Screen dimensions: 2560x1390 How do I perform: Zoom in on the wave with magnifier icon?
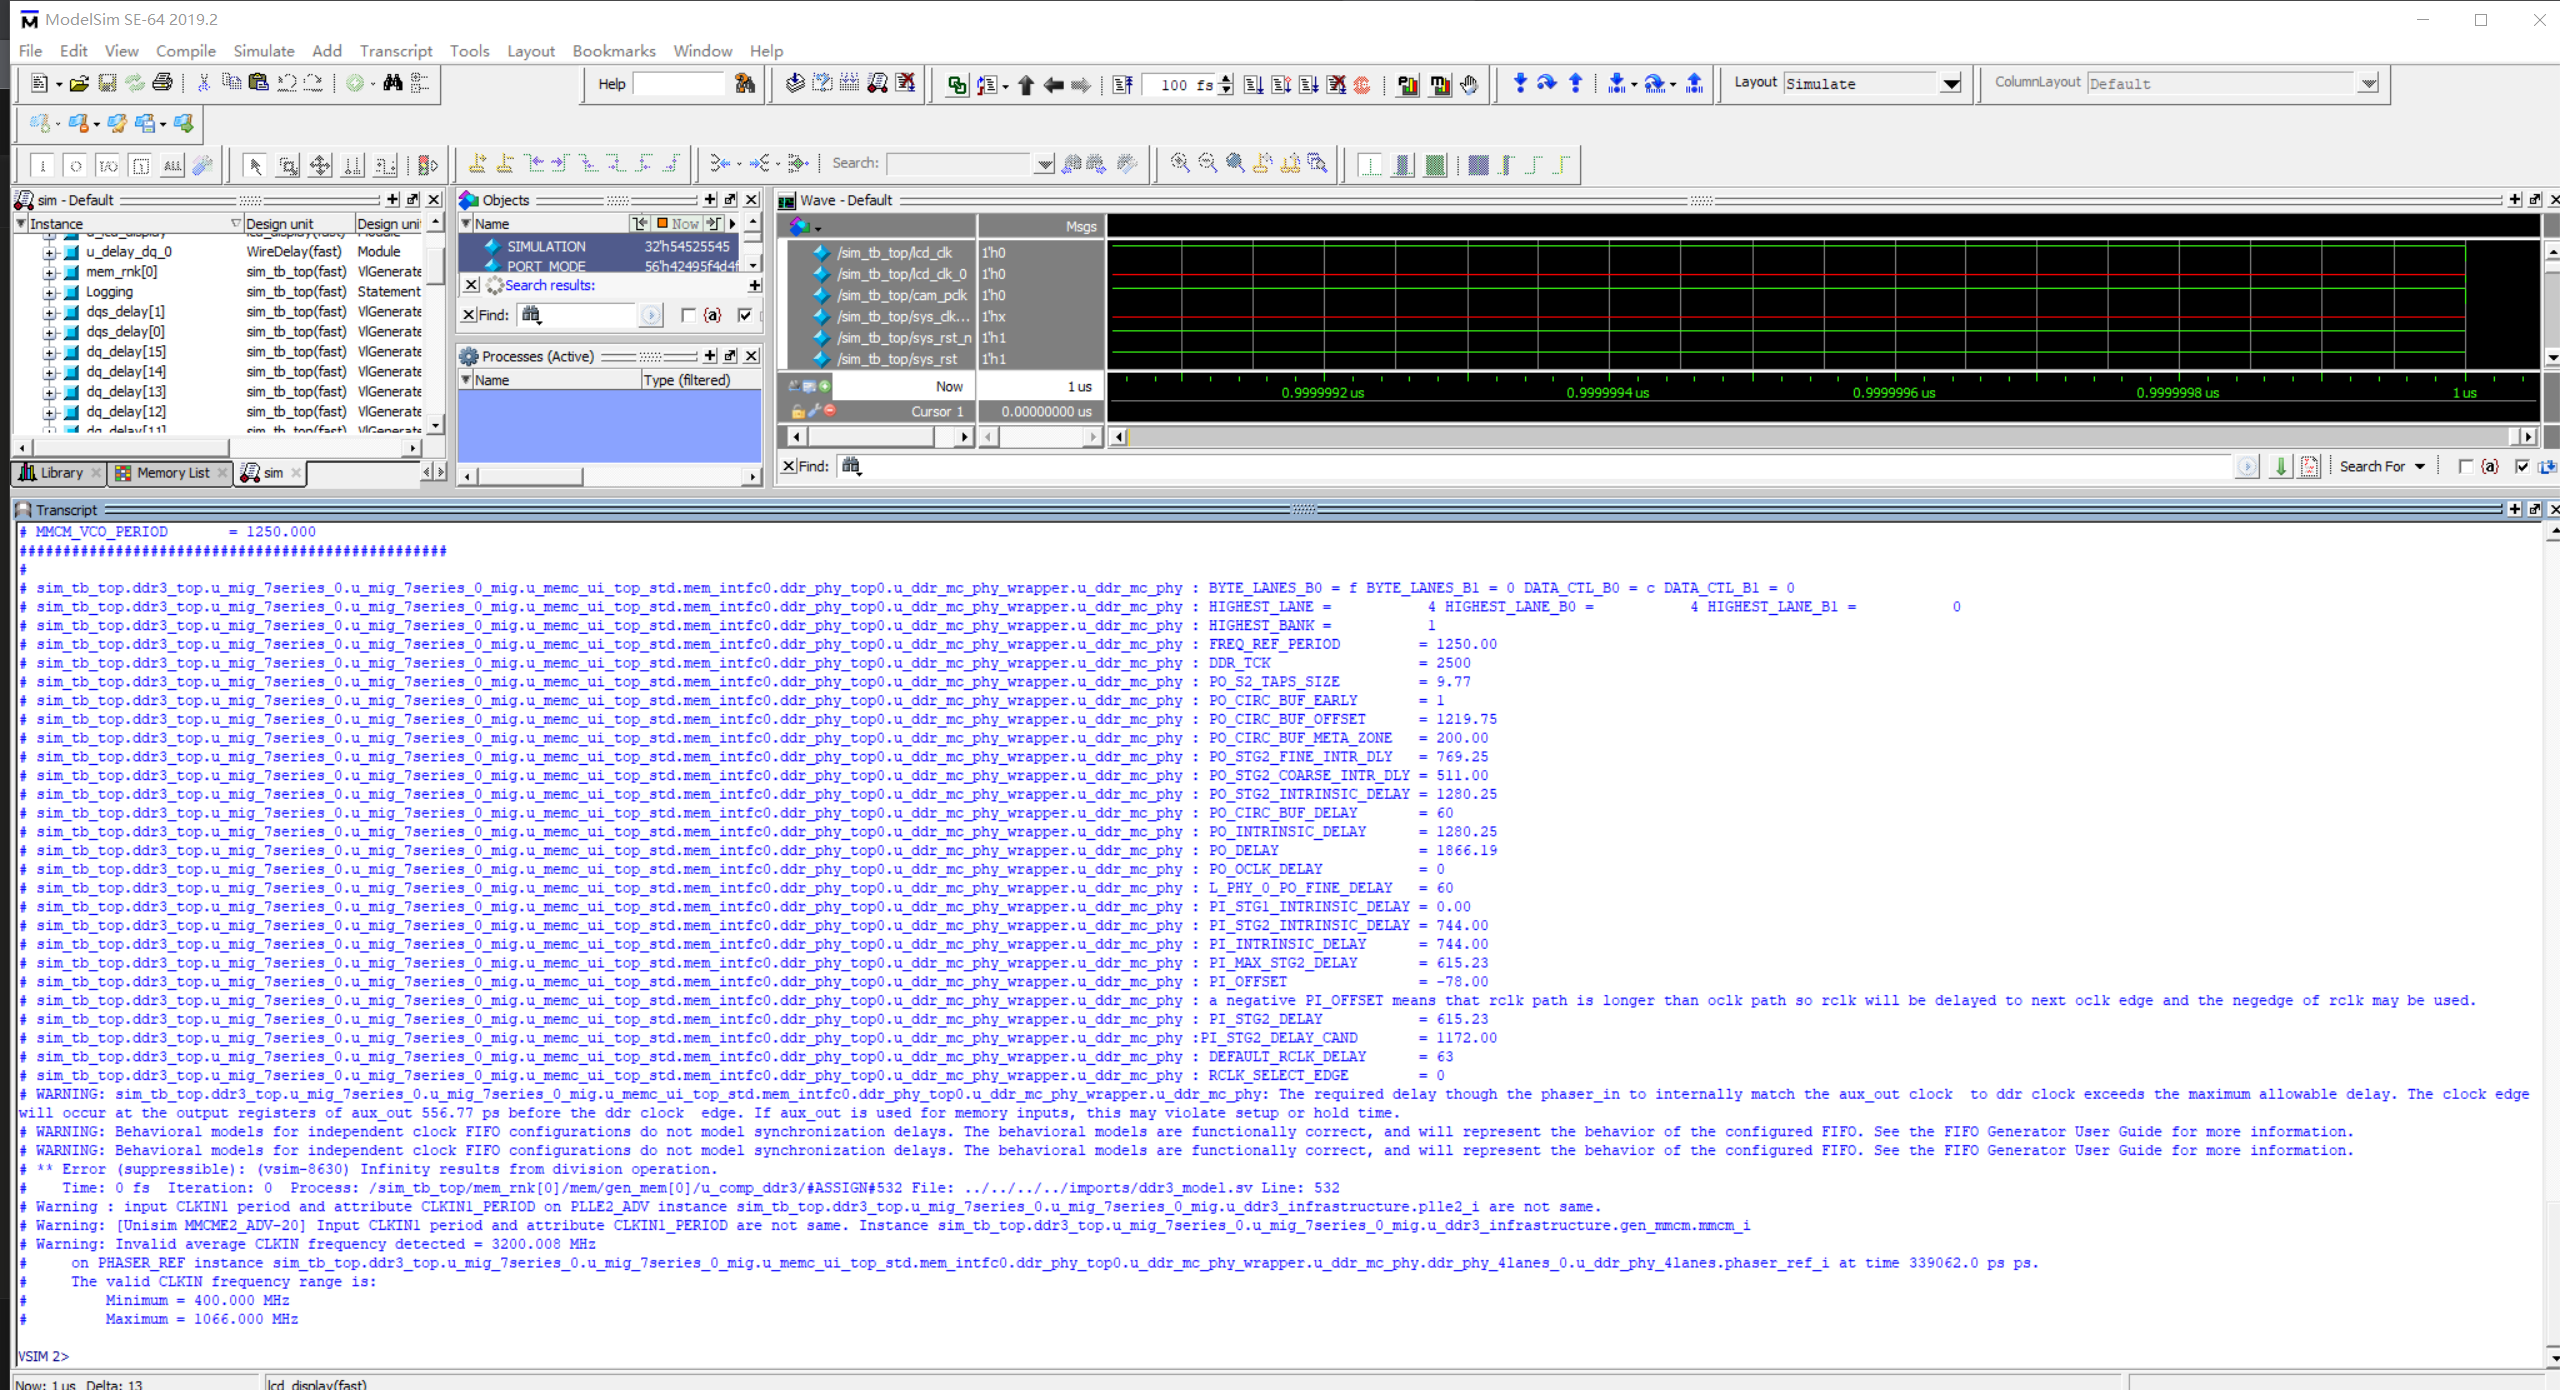point(1178,165)
